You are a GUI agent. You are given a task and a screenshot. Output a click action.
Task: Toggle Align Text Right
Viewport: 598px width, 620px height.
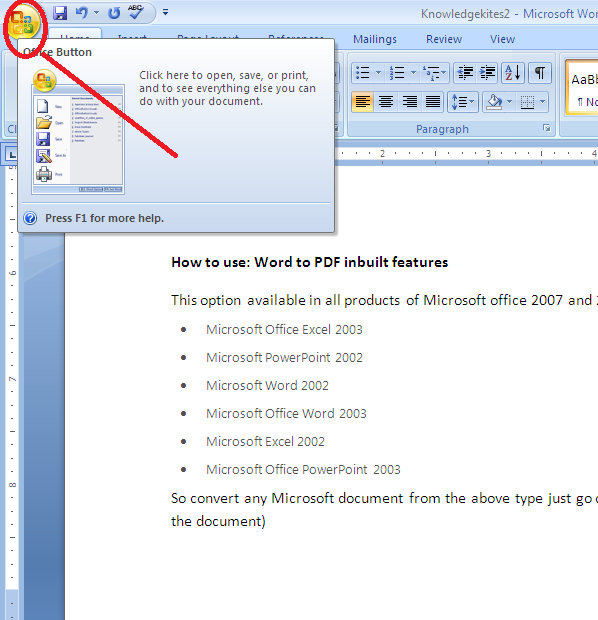409,102
